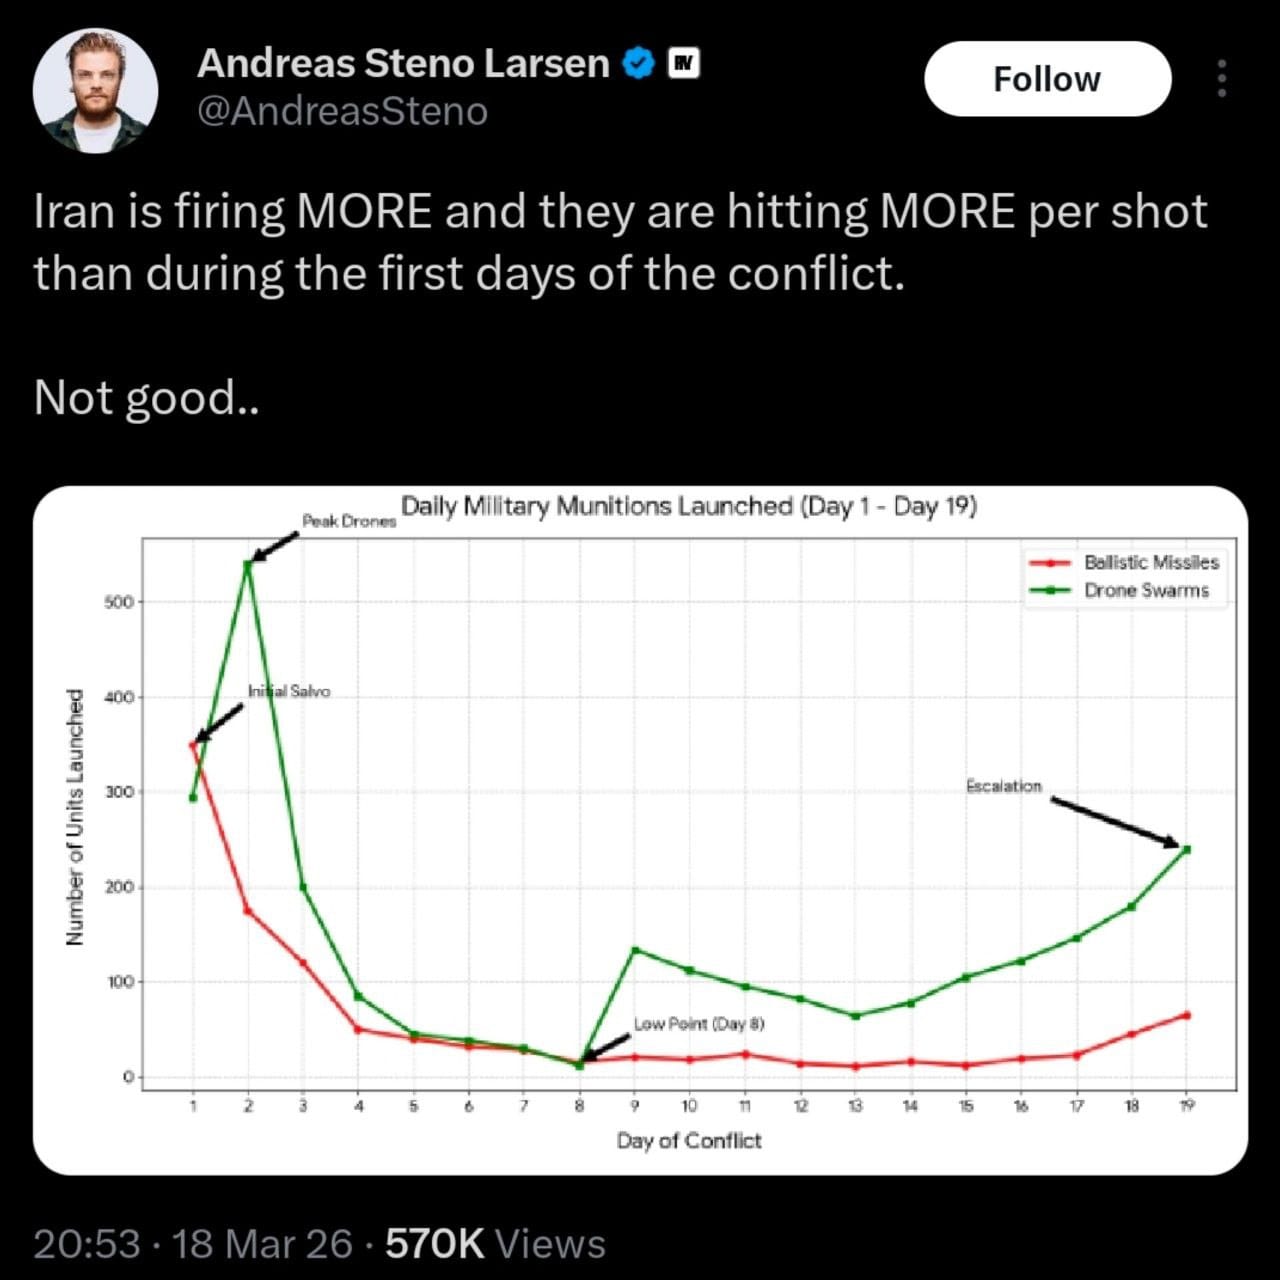Click the Initial Salvo red data point

(192, 745)
